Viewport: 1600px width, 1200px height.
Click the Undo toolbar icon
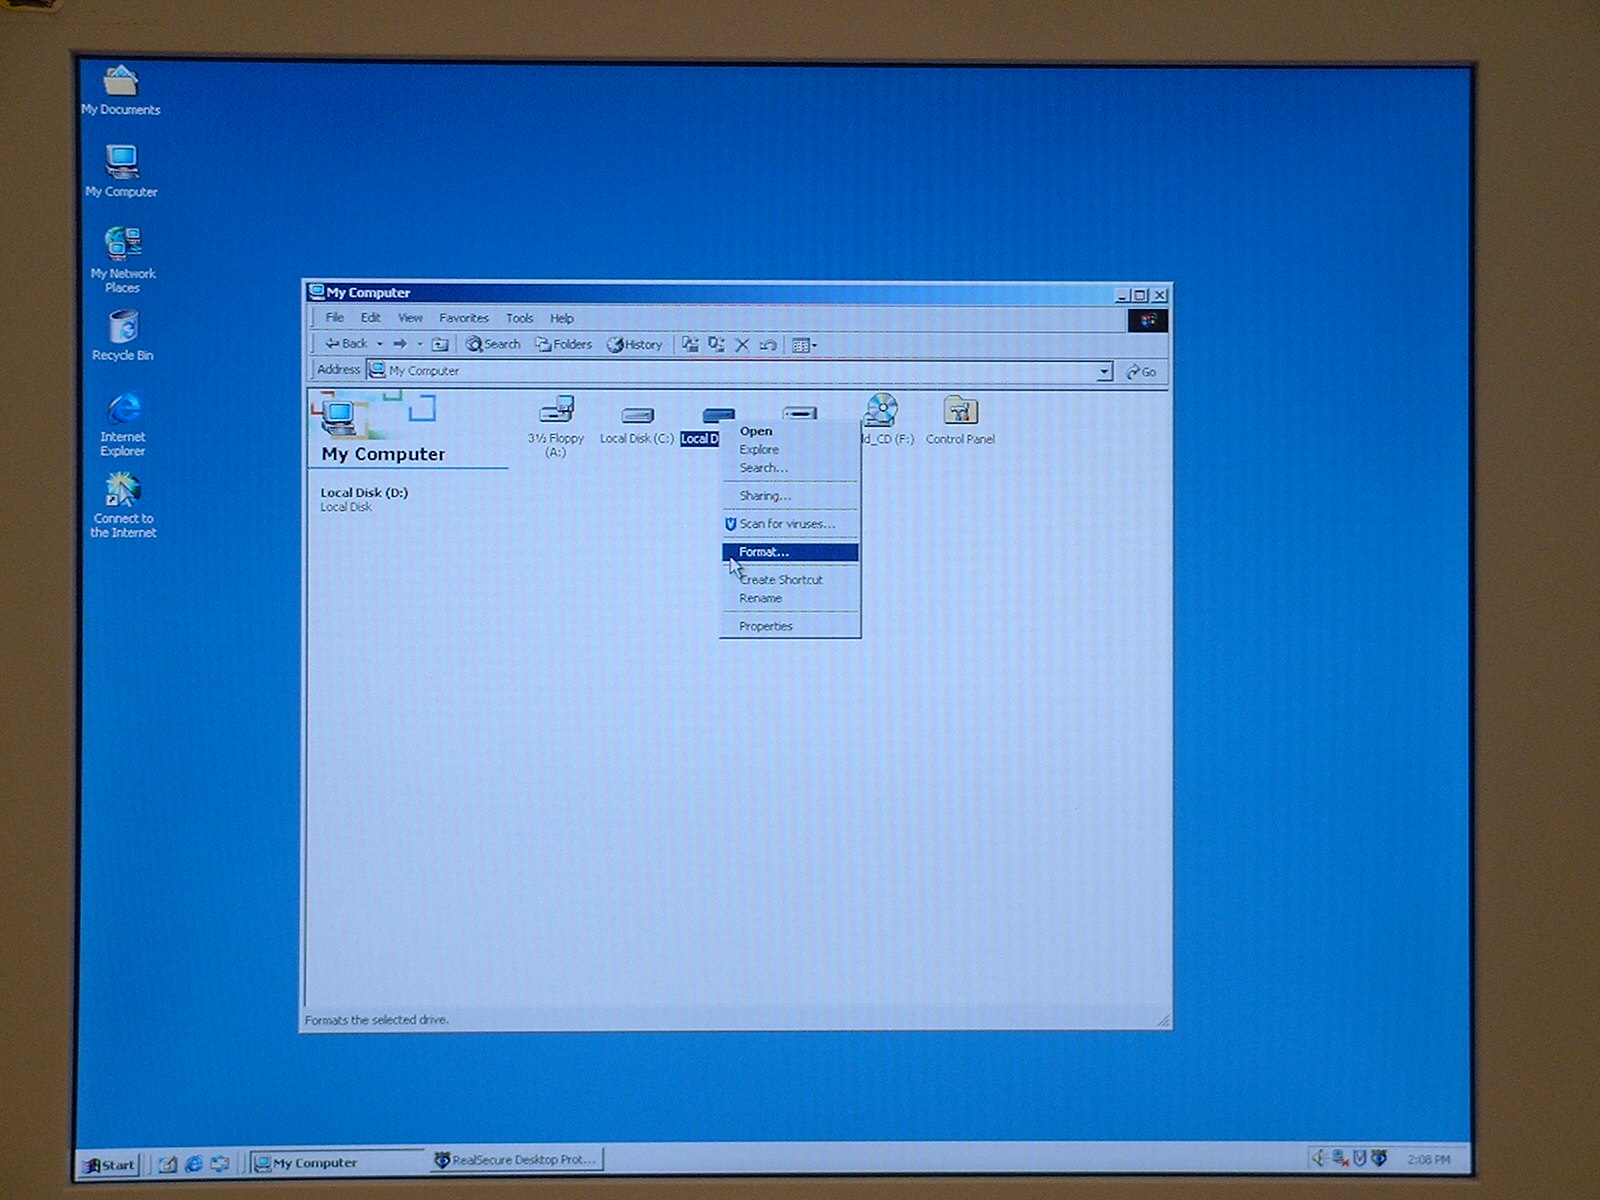pos(767,345)
